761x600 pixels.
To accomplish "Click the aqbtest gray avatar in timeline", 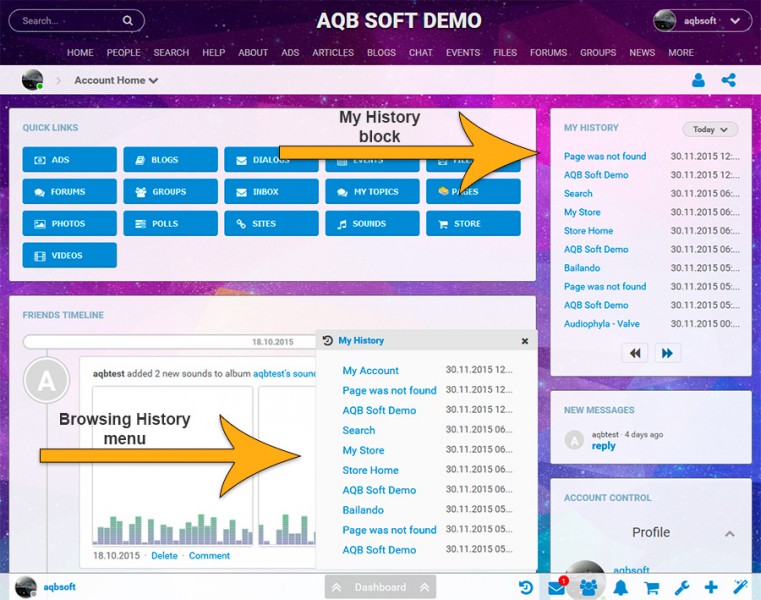I will tap(47, 380).
